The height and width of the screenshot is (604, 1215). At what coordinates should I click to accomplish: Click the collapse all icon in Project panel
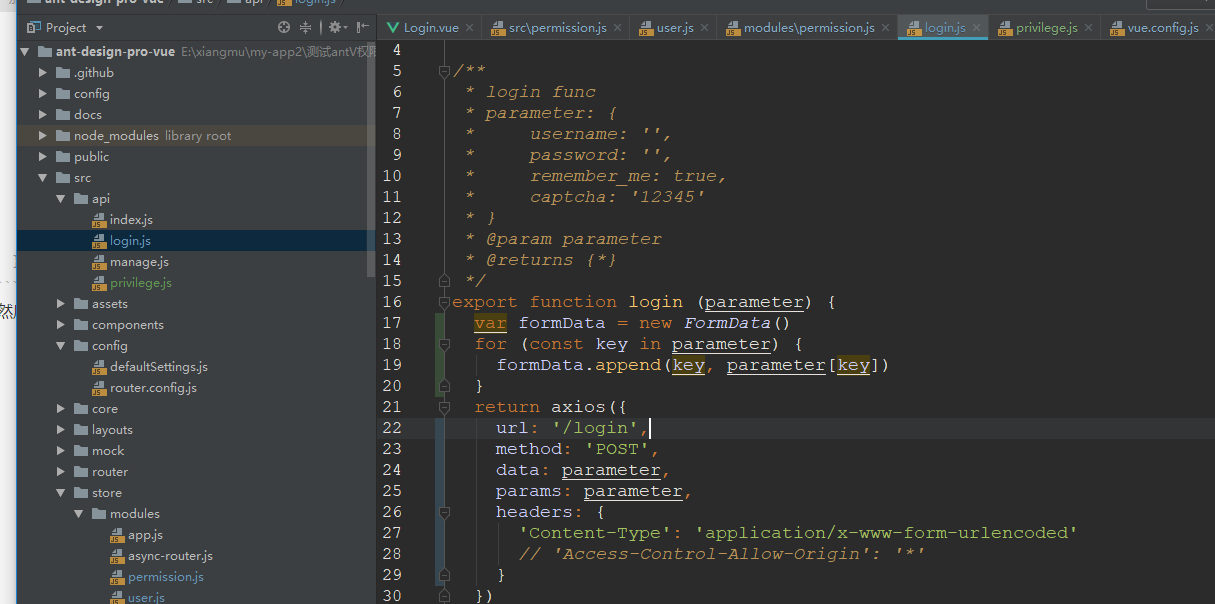coord(306,28)
